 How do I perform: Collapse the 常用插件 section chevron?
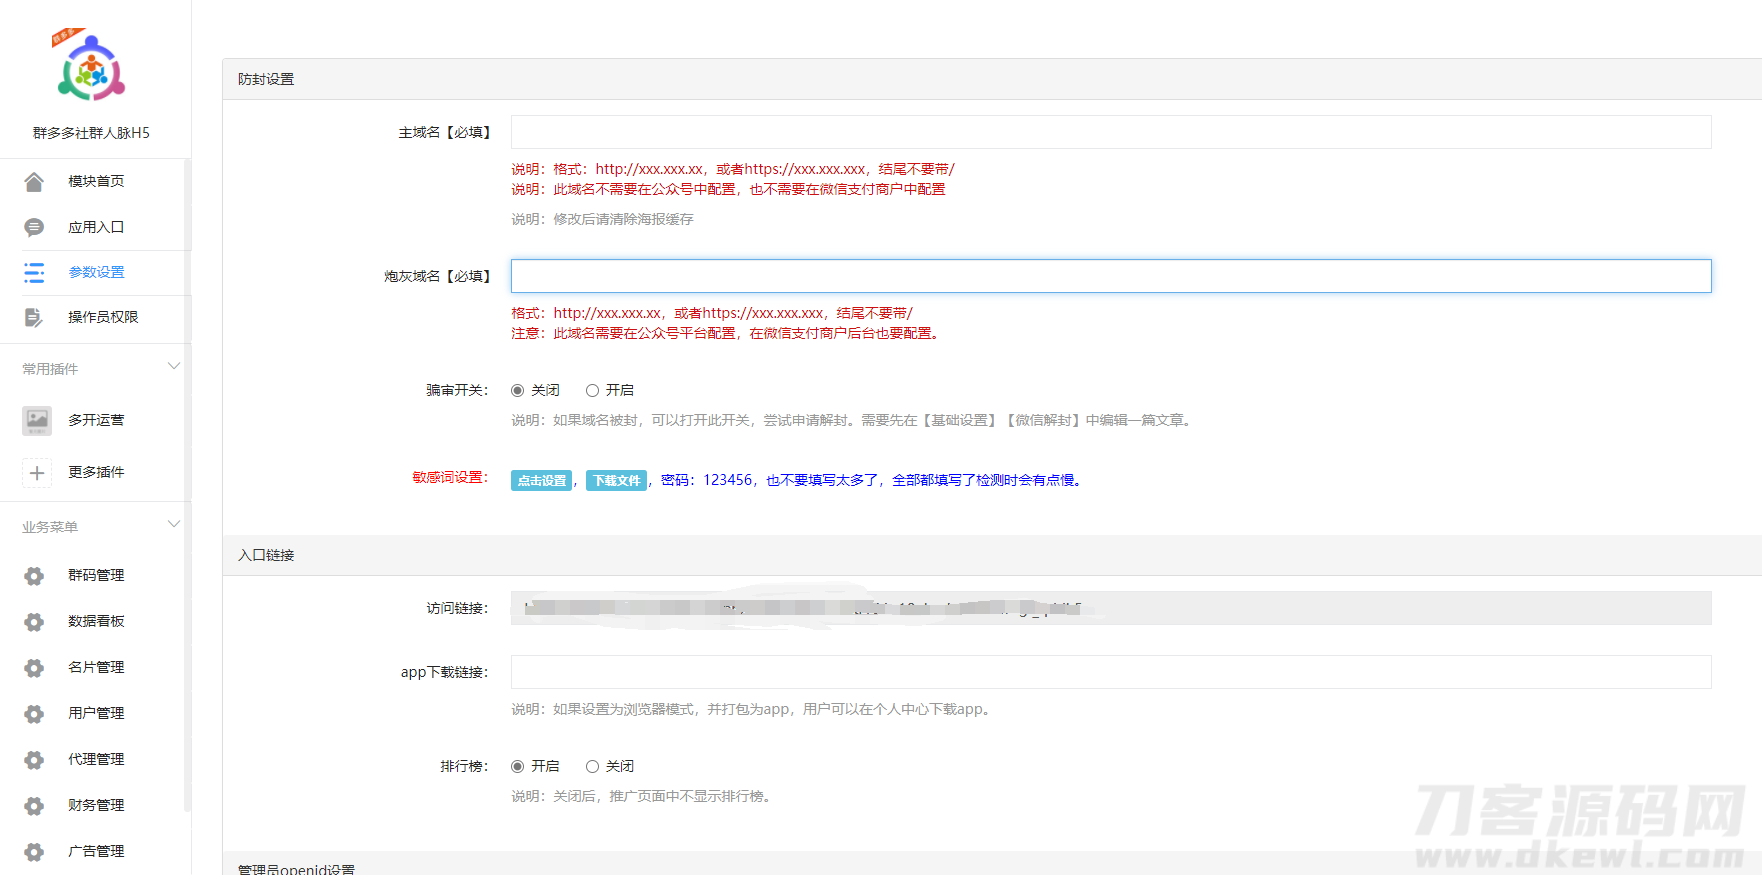174,366
